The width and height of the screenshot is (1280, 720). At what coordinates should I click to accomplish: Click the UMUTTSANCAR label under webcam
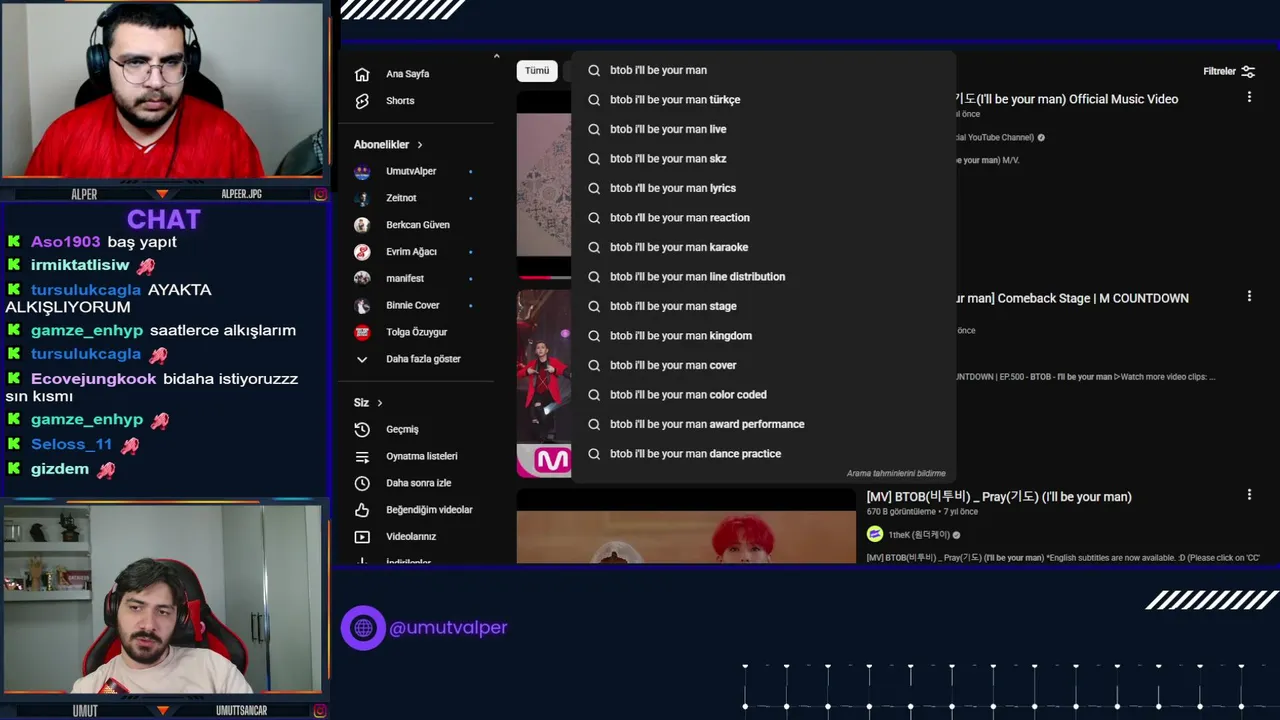click(x=241, y=711)
